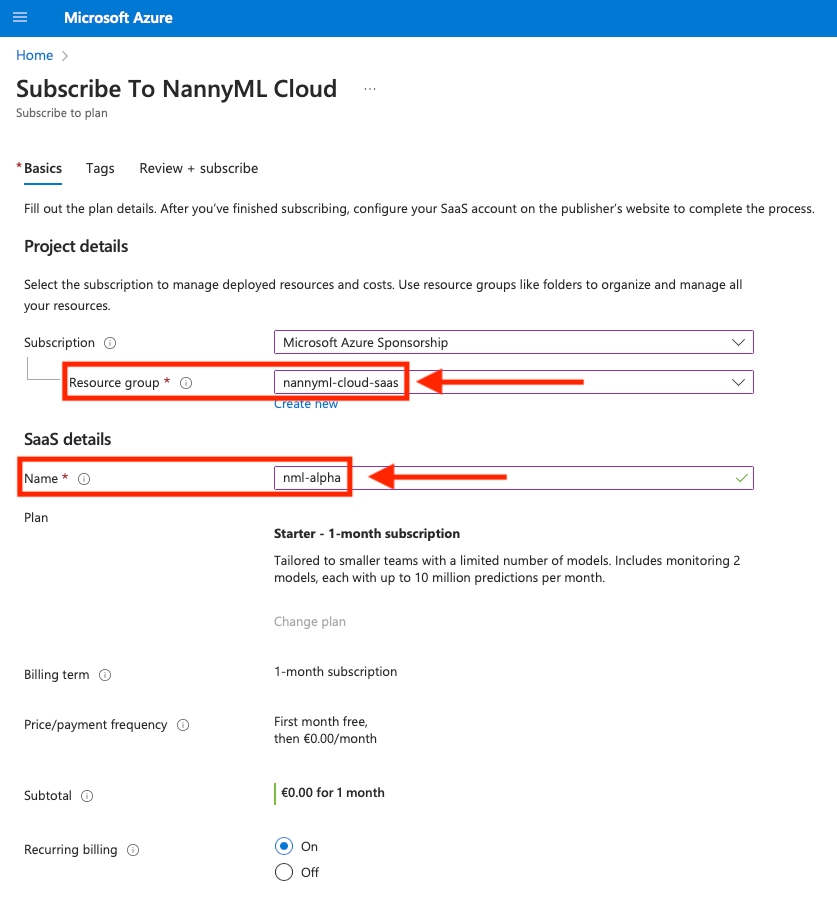Select recurring billing Off radio button
837x917 pixels.
click(x=284, y=872)
